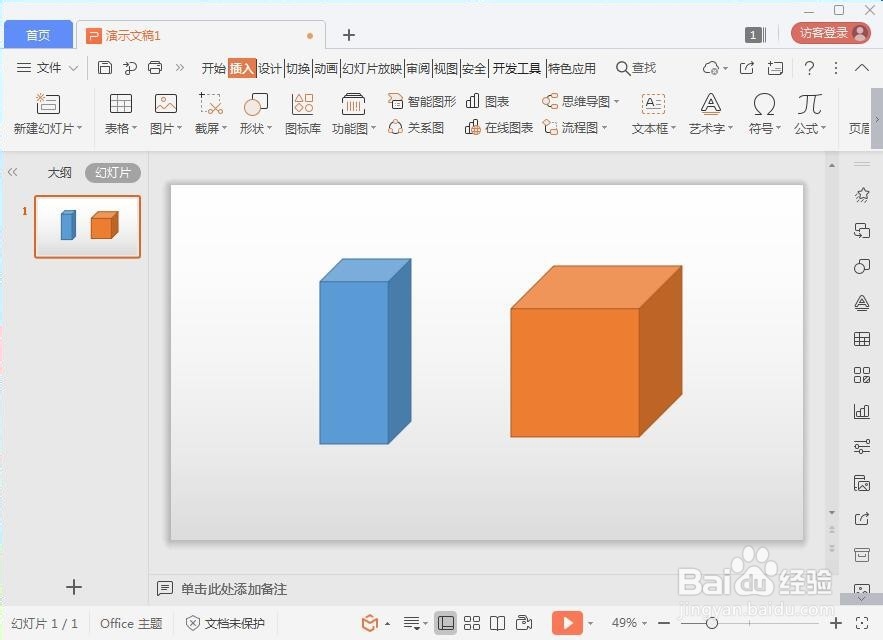
Task: Open the chart icon in right sidebar
Action: point(862,411)
